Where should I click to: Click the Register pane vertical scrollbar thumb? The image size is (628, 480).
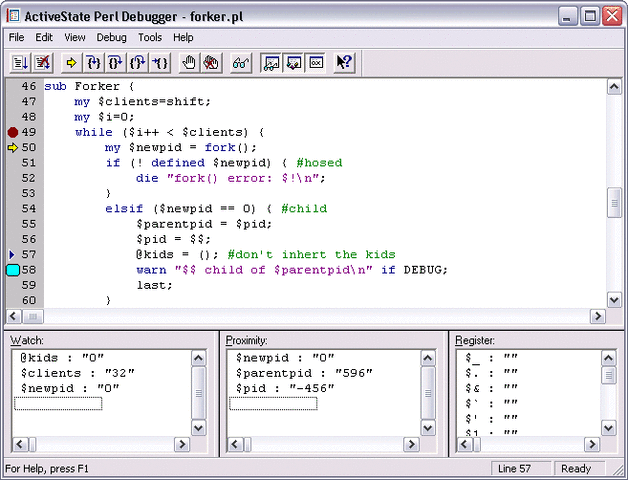point(608,375)
